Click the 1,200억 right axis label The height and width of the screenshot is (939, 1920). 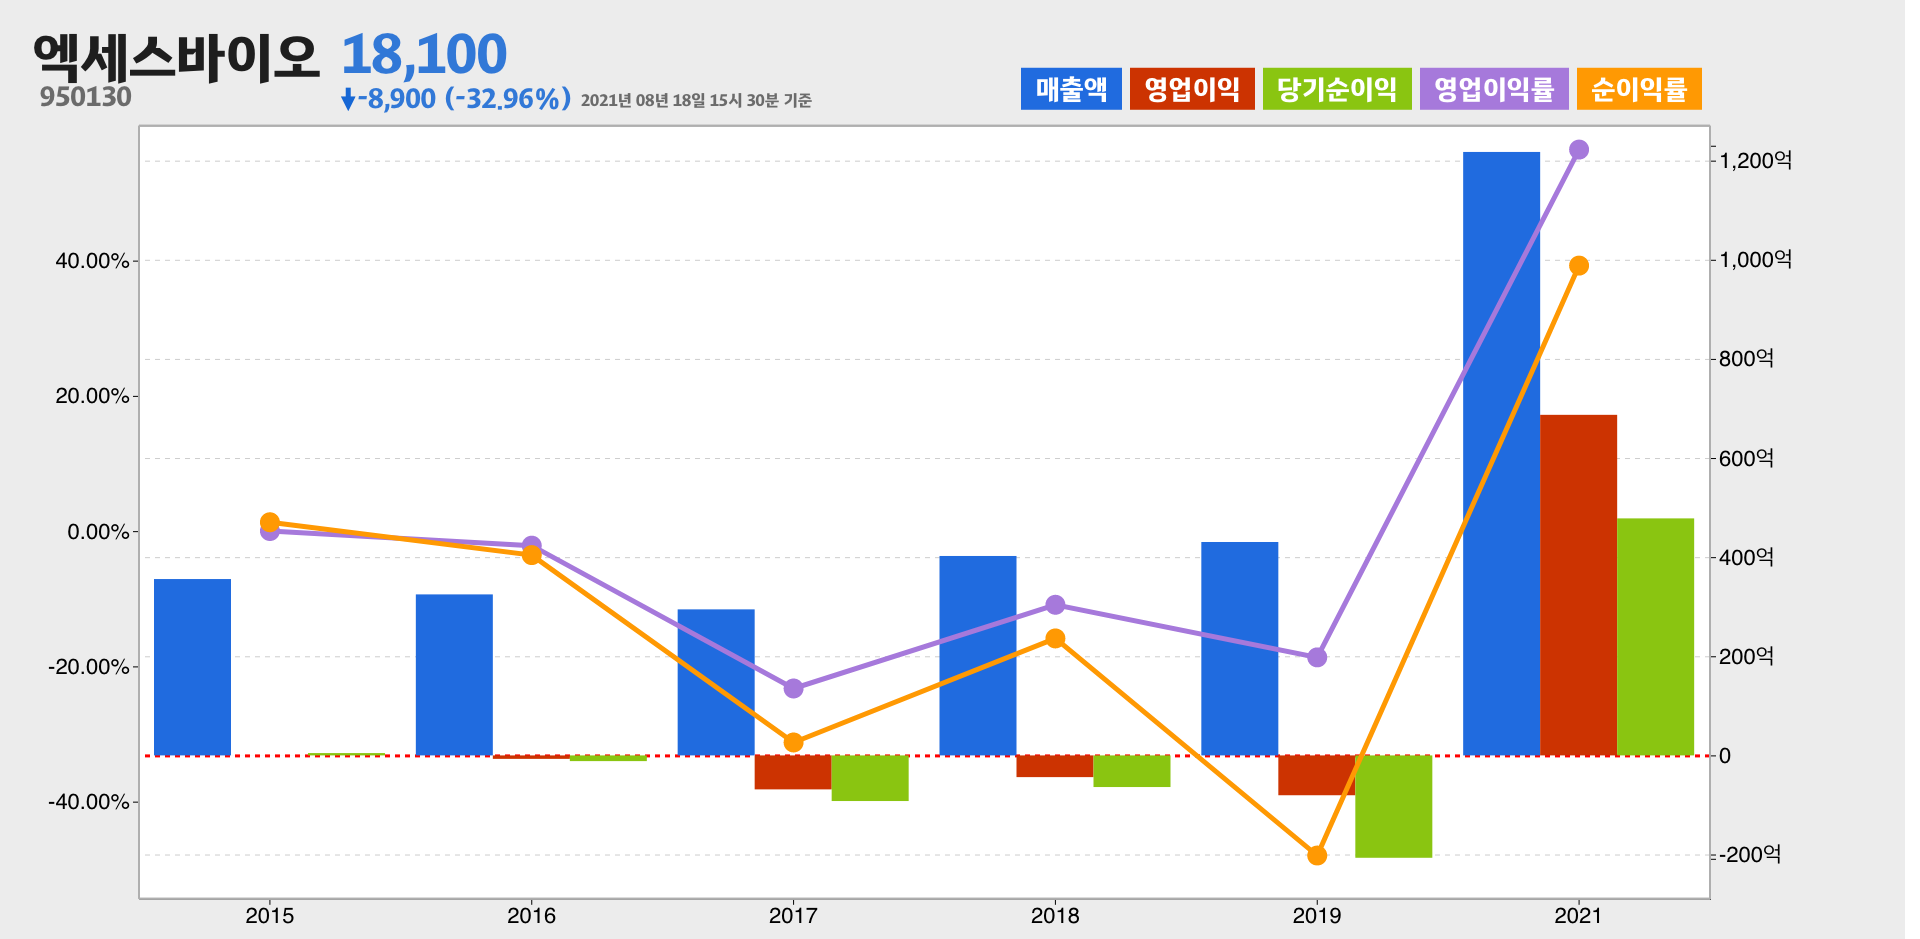[1755, 160]
